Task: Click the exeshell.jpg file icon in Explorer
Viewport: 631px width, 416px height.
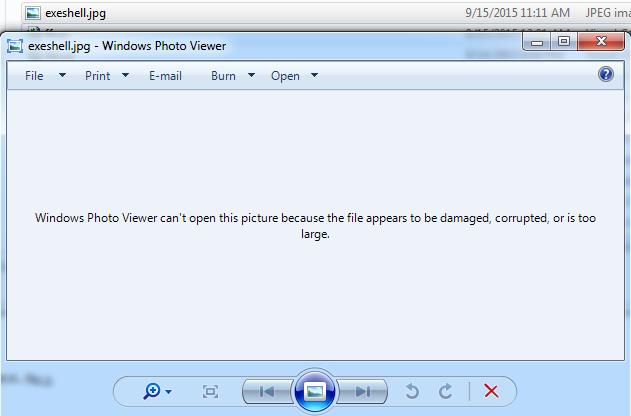Action: point(33,13)
